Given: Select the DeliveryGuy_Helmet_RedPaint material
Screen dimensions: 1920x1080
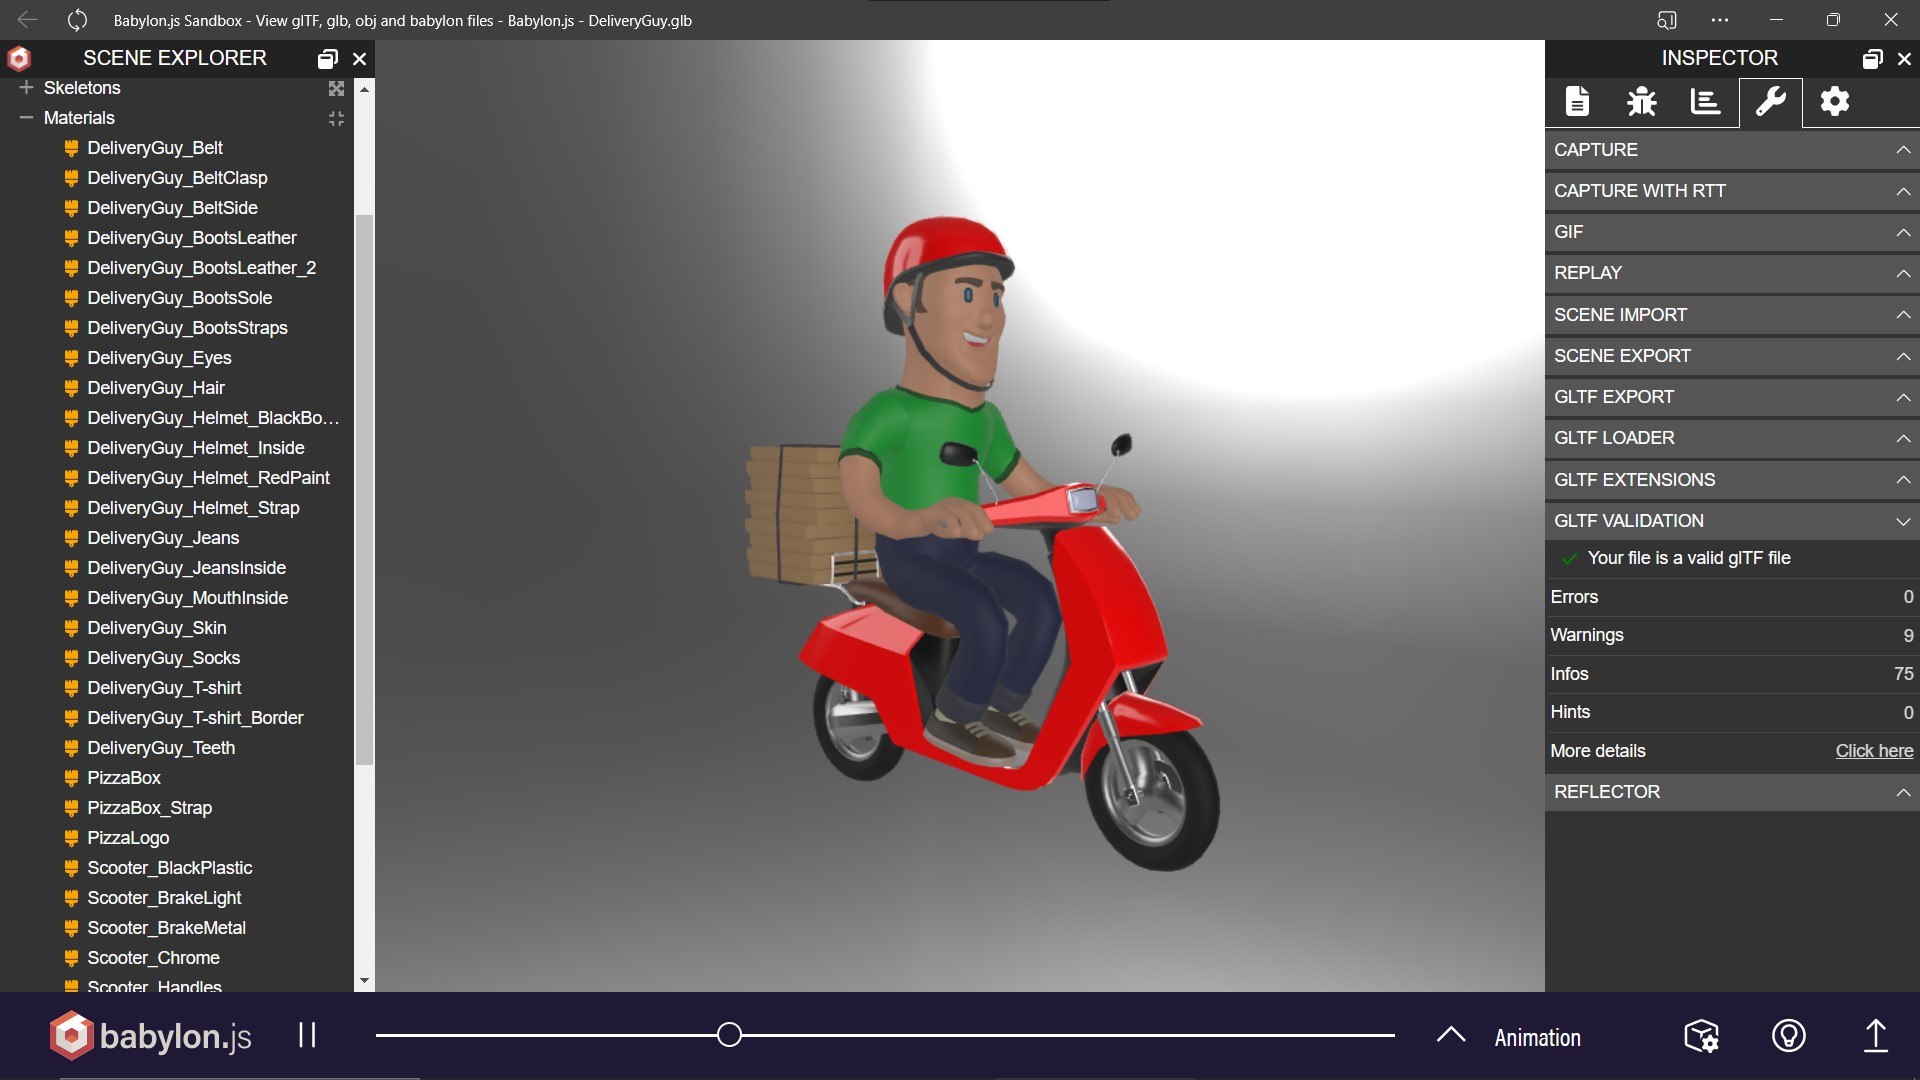Looking at the screenshot, I should (208, 478).
